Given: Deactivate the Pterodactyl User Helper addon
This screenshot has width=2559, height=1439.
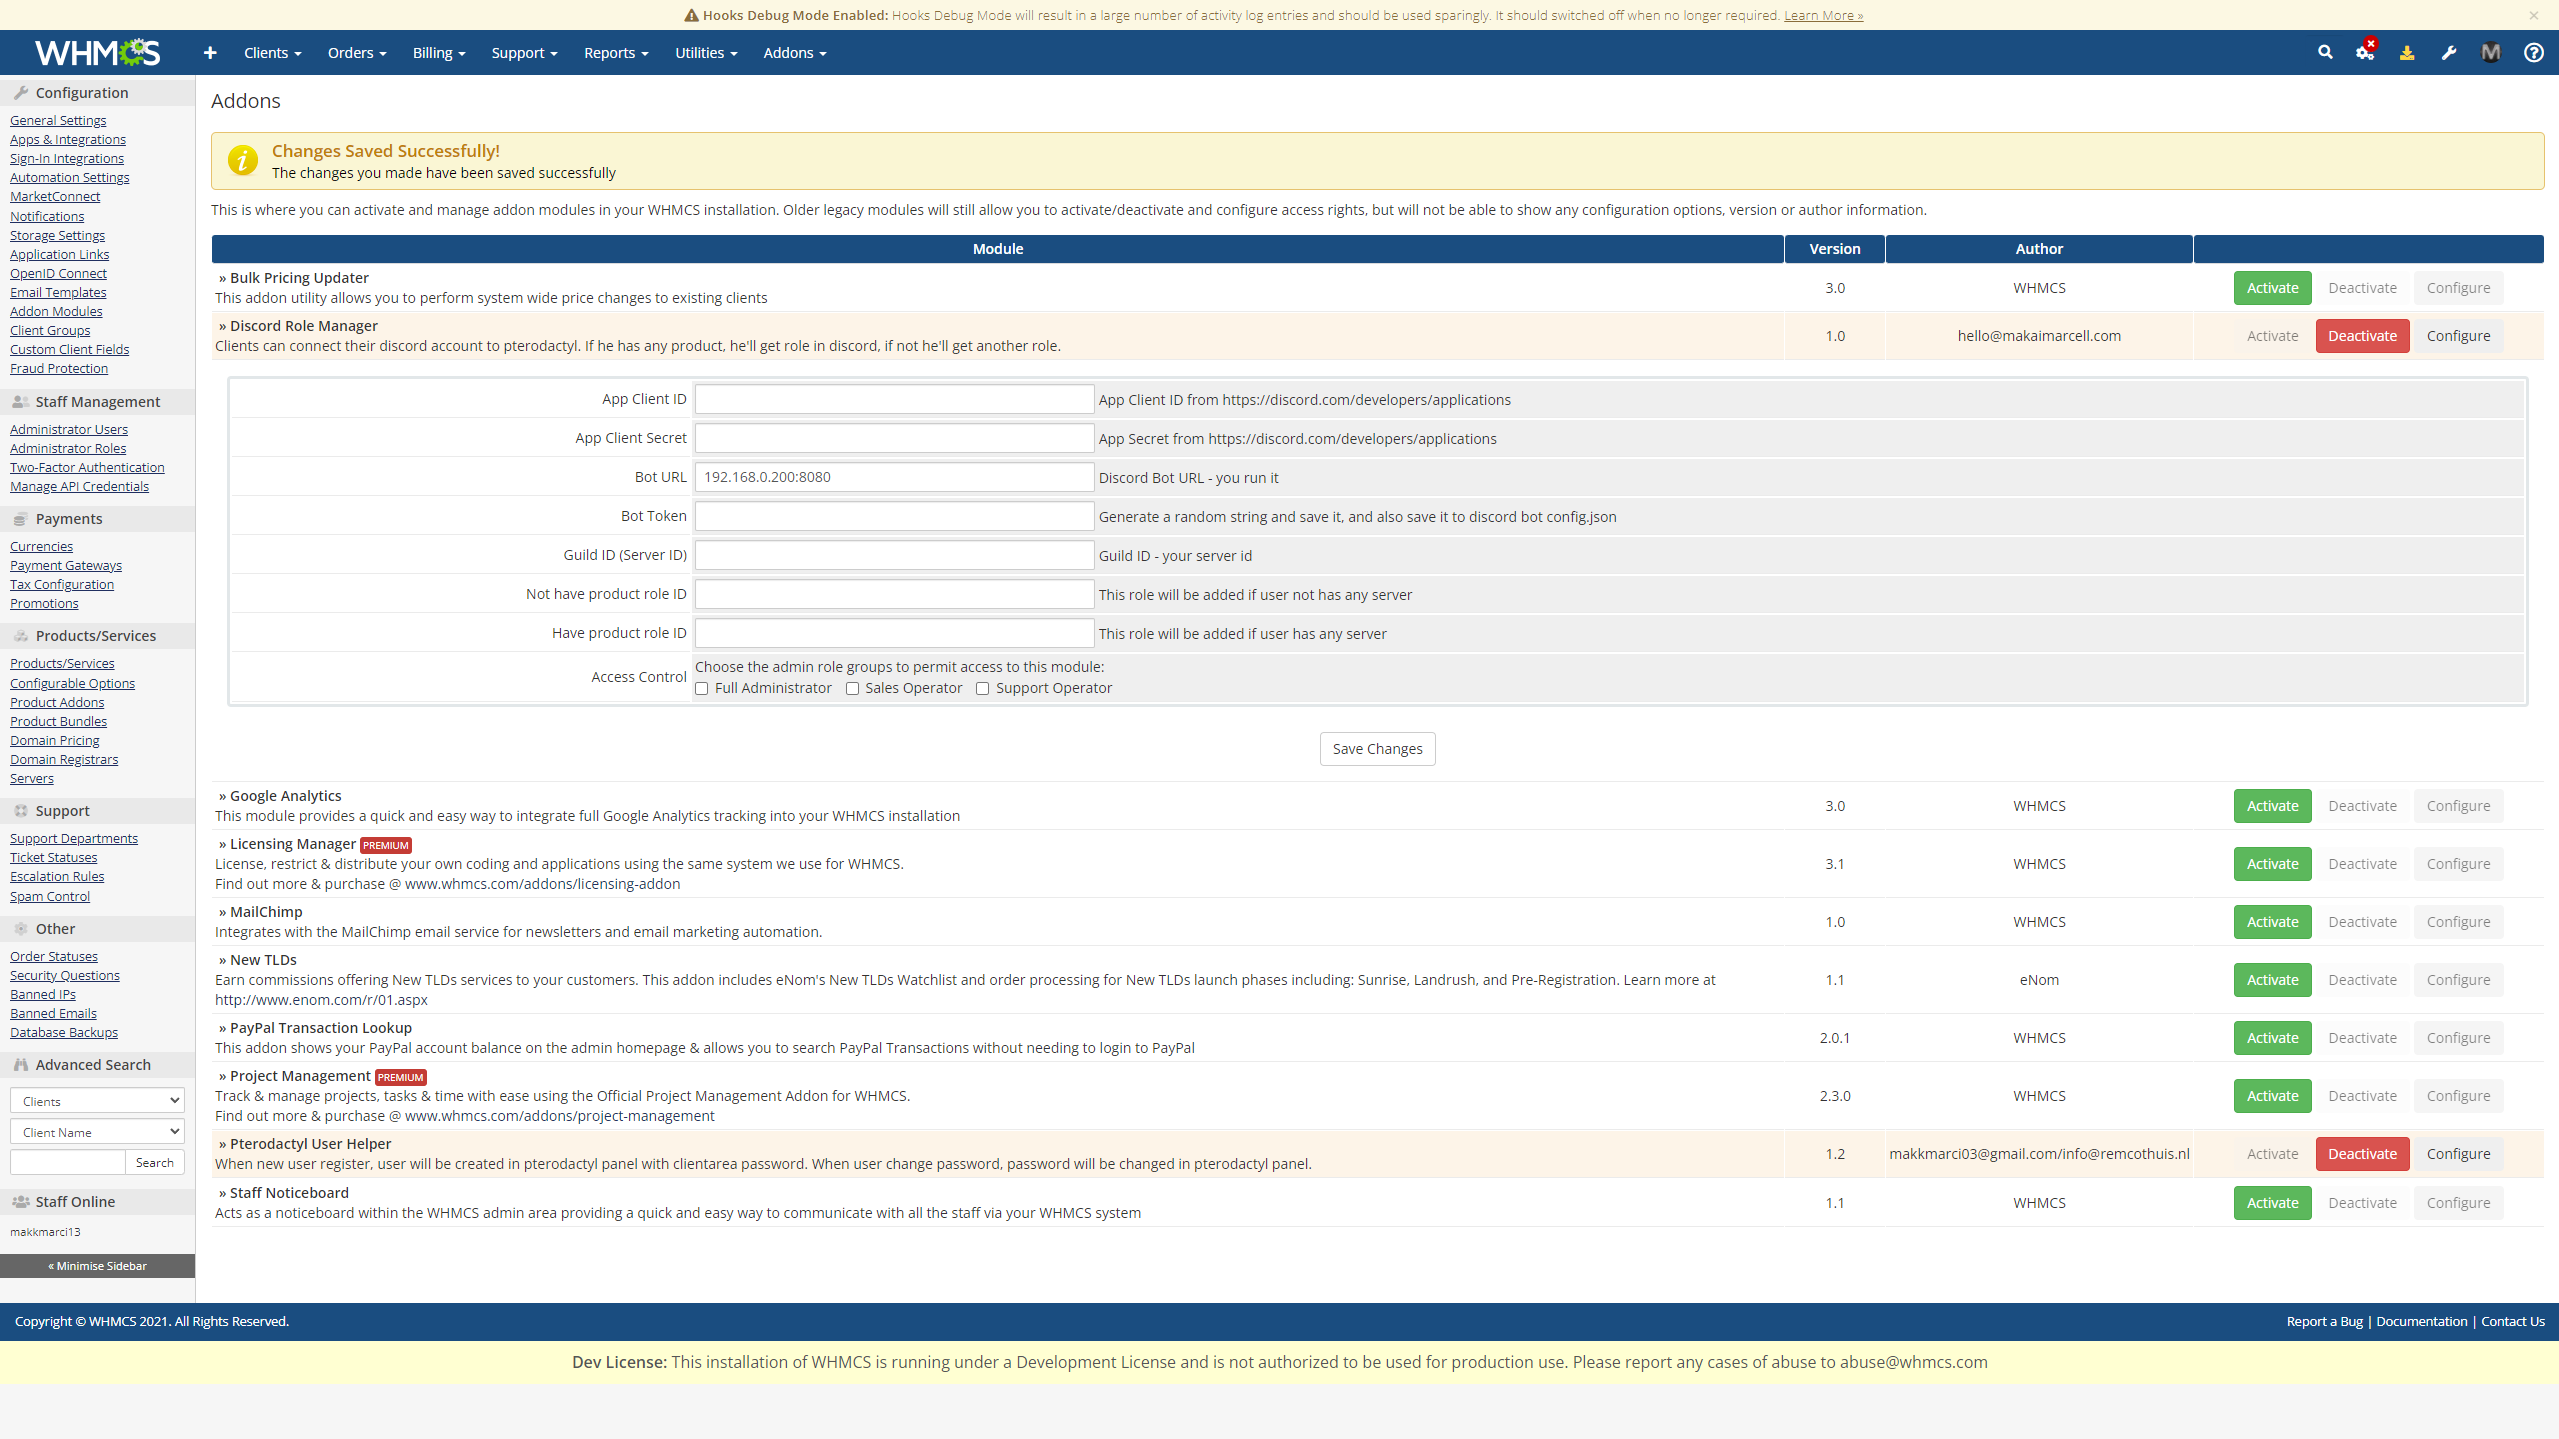Looking at the screenshot, I should tap(2362, 1154).
